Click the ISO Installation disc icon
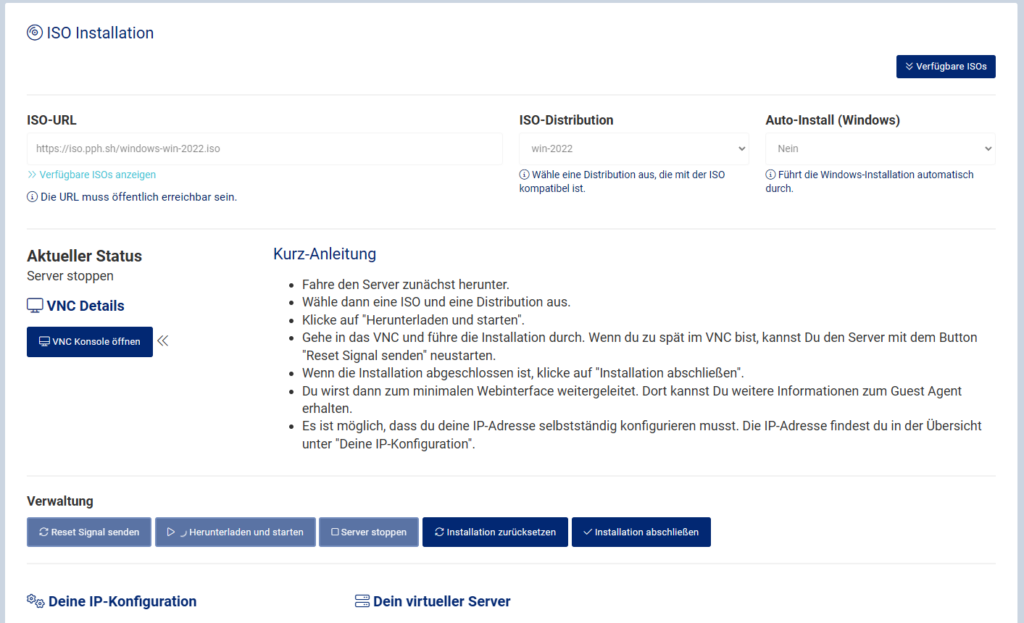 click(x=35, y=33)
